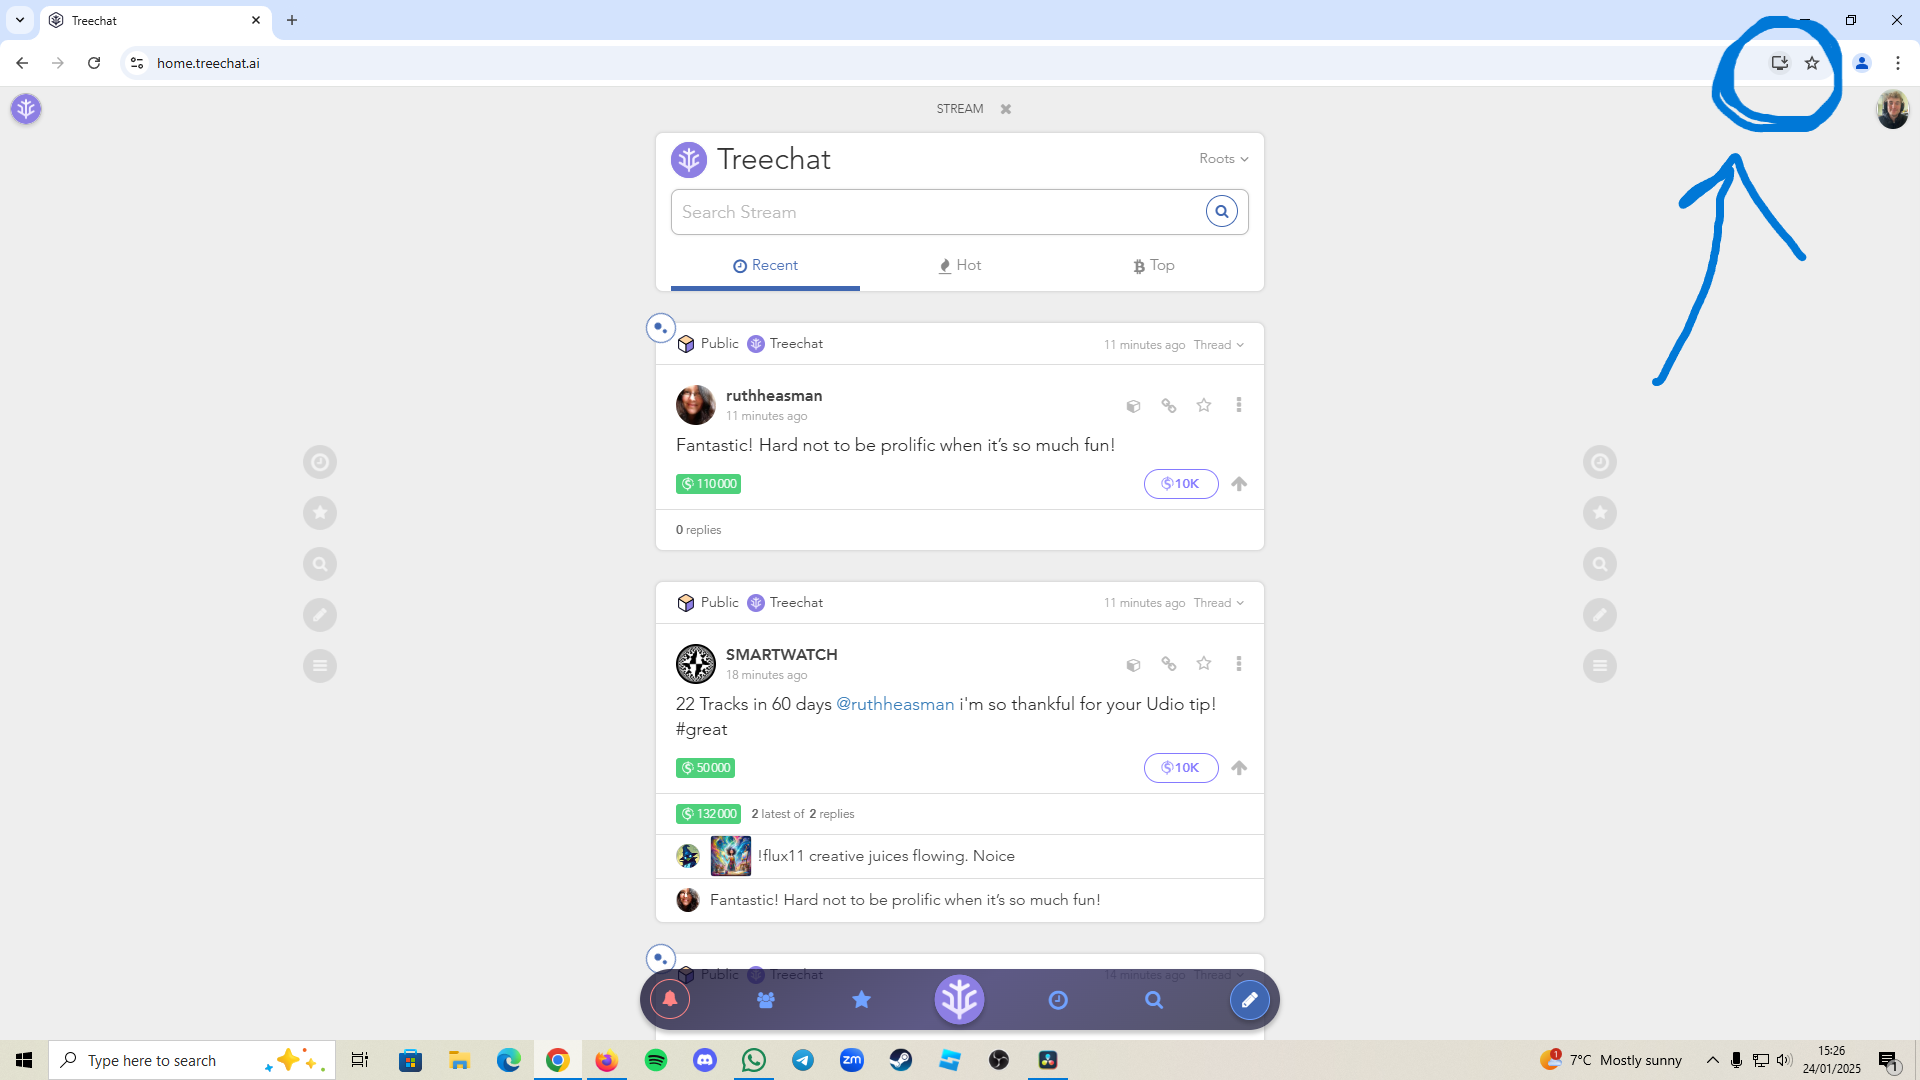This screenshot has width=1920, height=1080.
Task: Click the compose pencil button in bottom bar
Action: point(1249,999)
